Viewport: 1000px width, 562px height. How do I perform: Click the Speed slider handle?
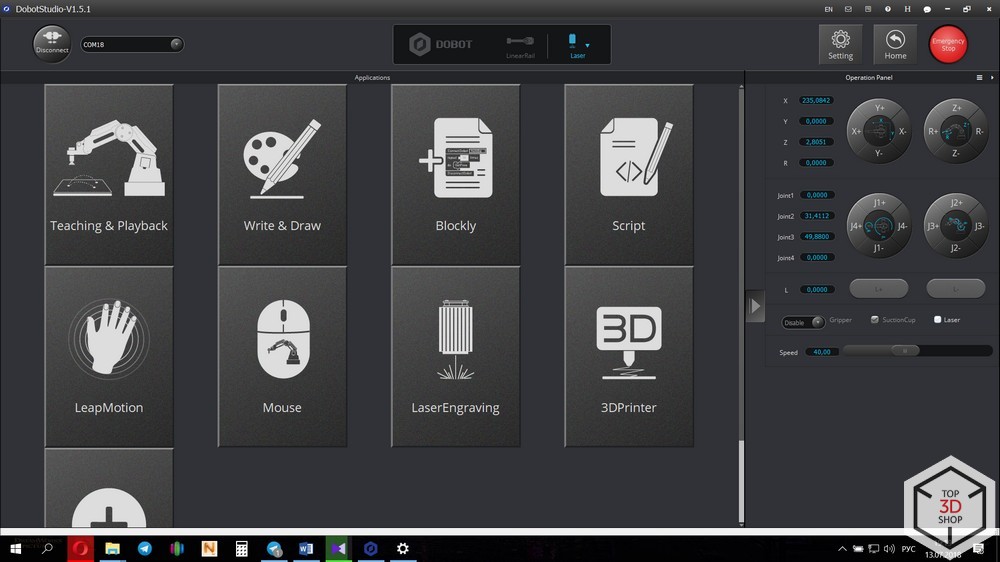[x=905, y=350]
